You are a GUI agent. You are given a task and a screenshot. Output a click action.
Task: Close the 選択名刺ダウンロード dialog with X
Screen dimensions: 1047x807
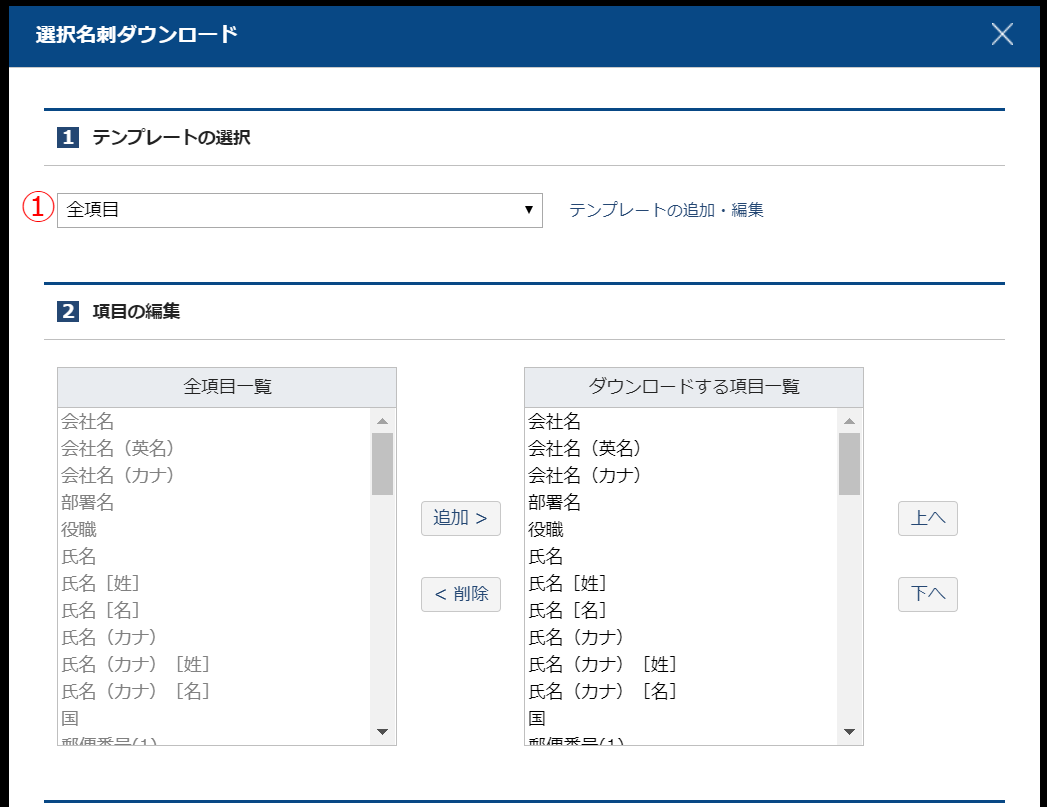[1002, 35]
